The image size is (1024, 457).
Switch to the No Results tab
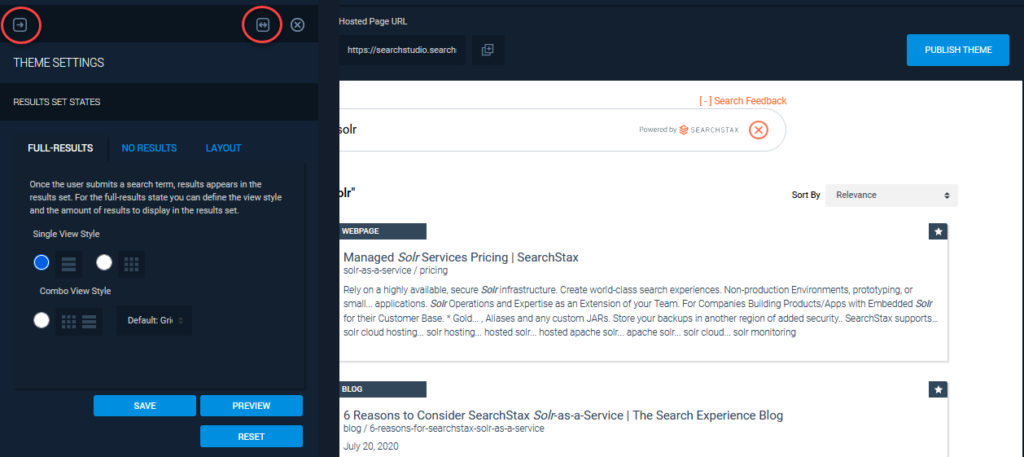click(x=149, y=148)
